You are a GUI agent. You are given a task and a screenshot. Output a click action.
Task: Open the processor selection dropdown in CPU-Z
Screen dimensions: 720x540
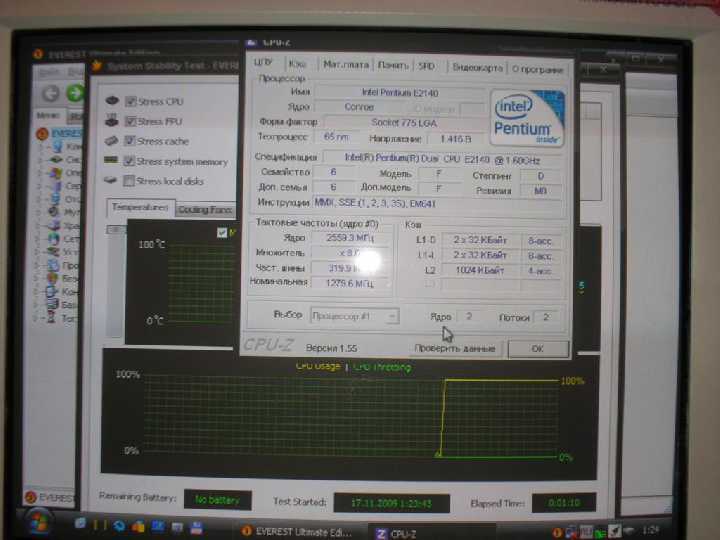[x=354, y=316]
